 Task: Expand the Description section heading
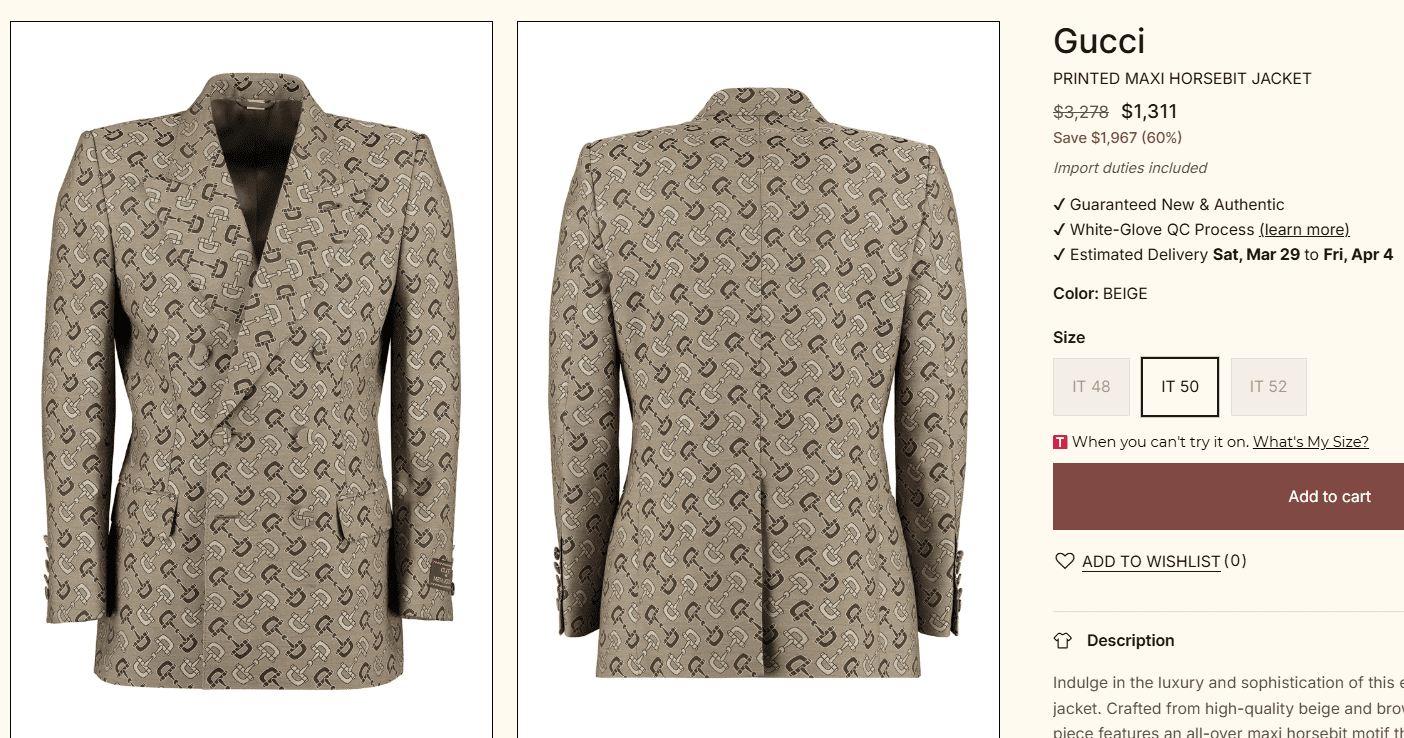[1130, 641]
